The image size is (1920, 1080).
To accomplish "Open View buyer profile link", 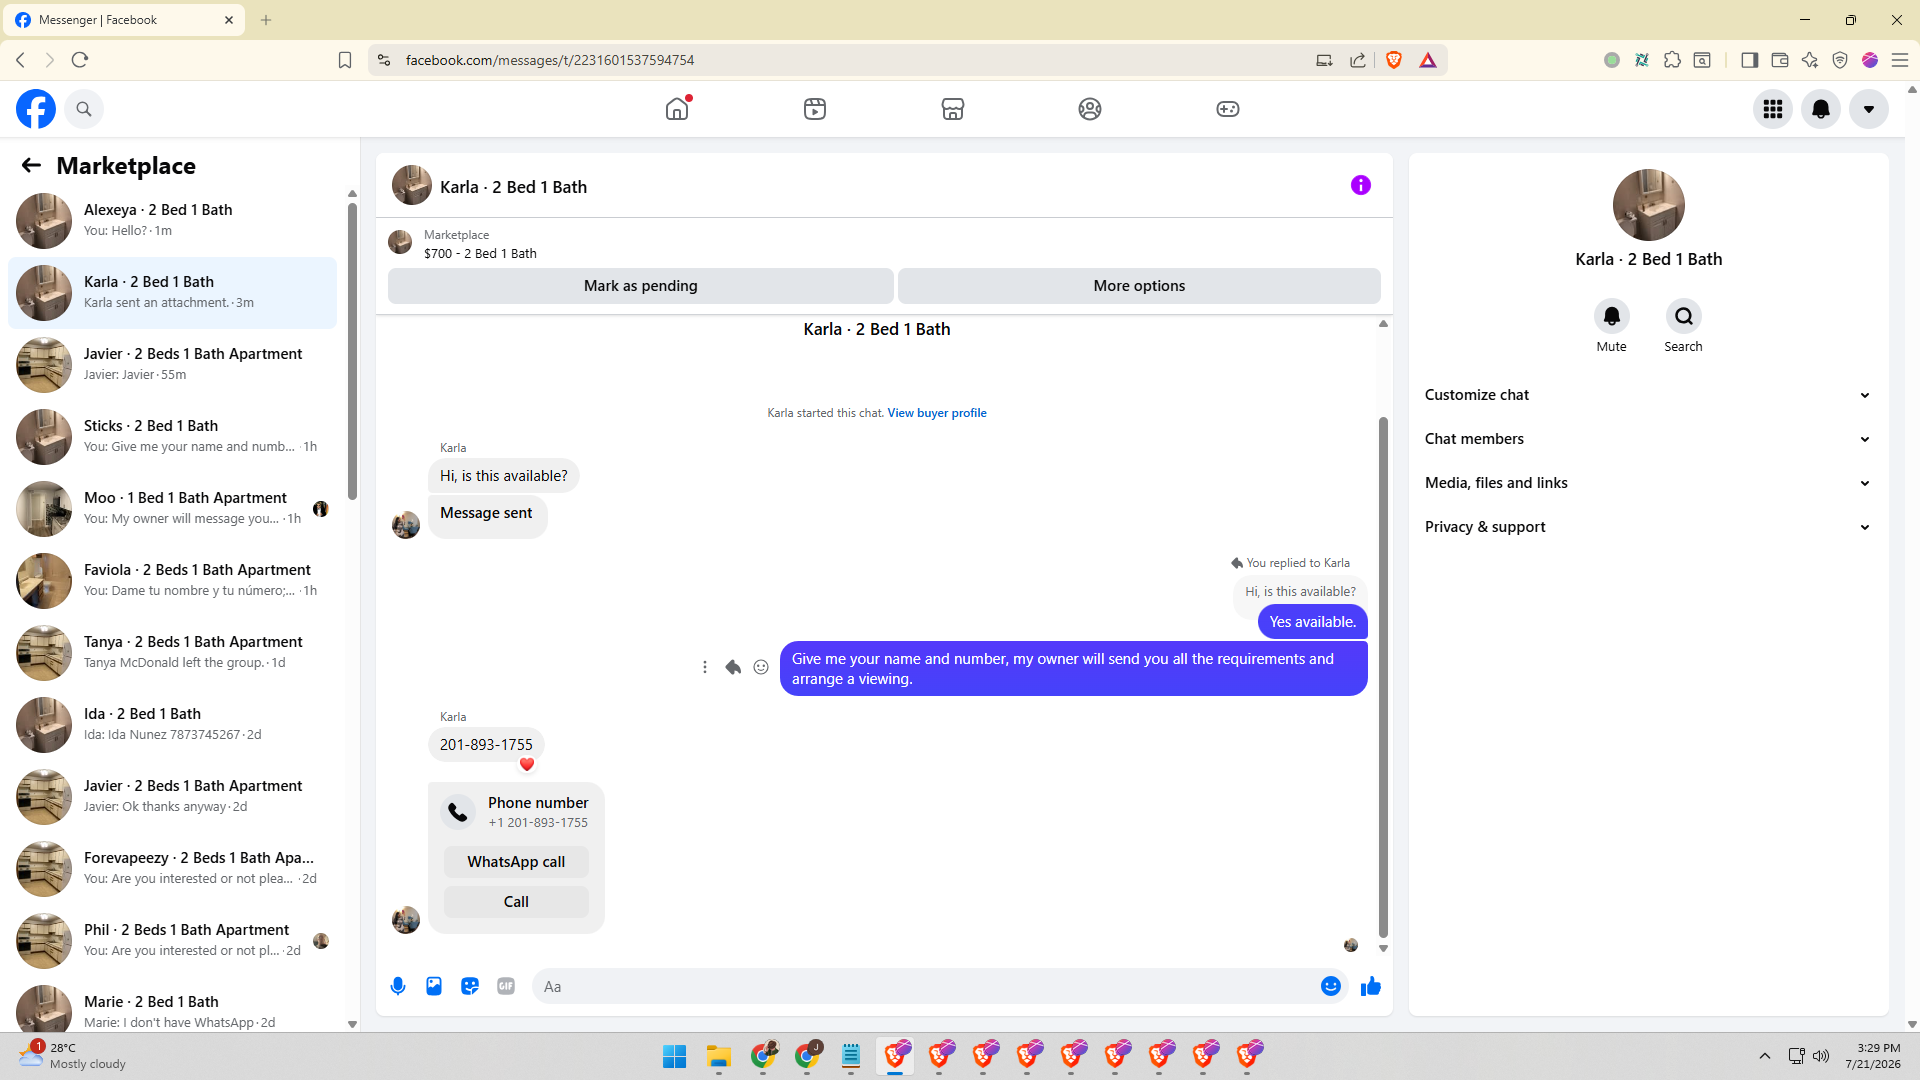I will [x=937, y=413].
